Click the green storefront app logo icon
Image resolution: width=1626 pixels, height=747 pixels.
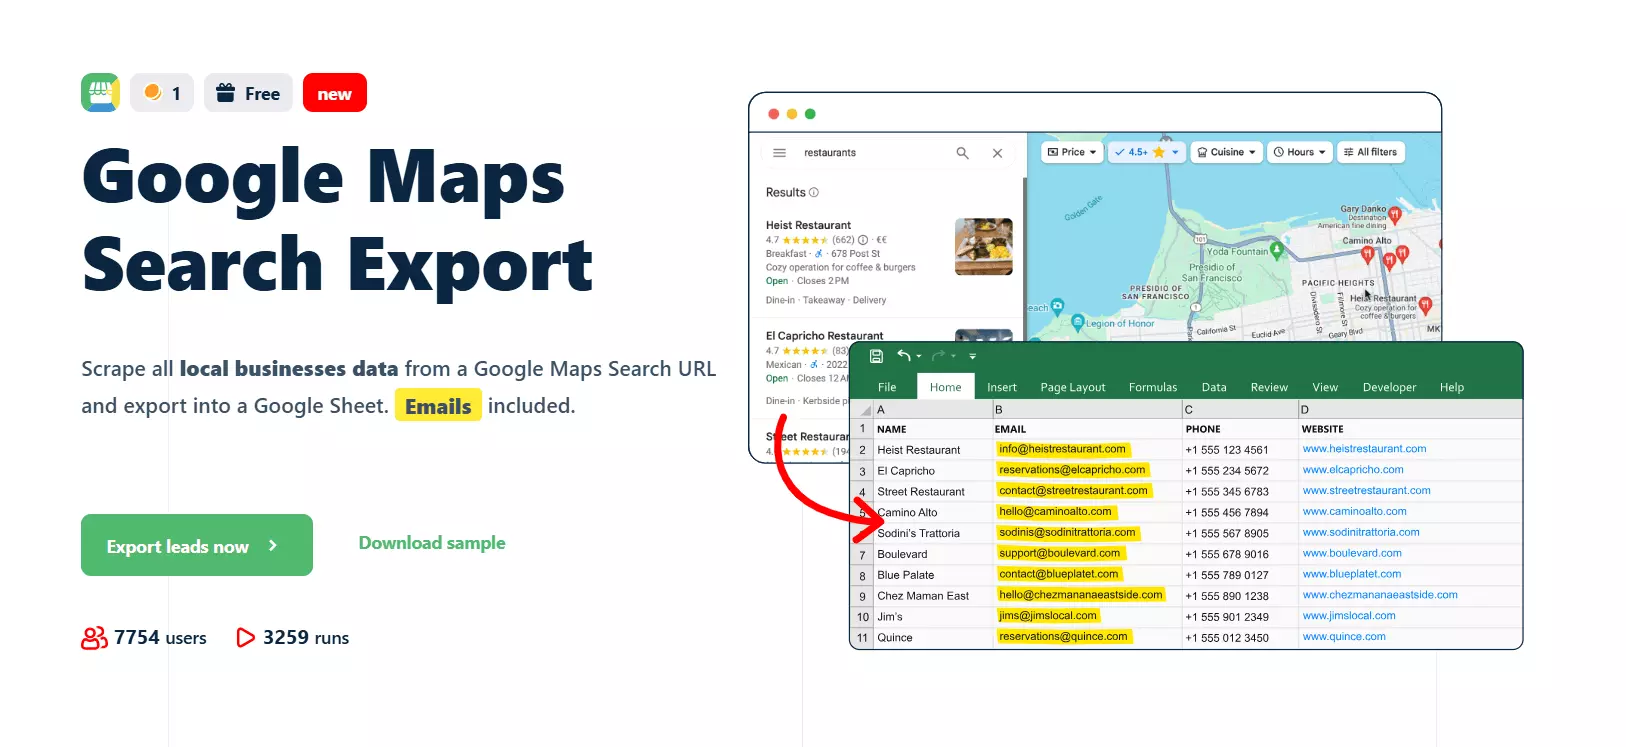[x=100, y=93]
